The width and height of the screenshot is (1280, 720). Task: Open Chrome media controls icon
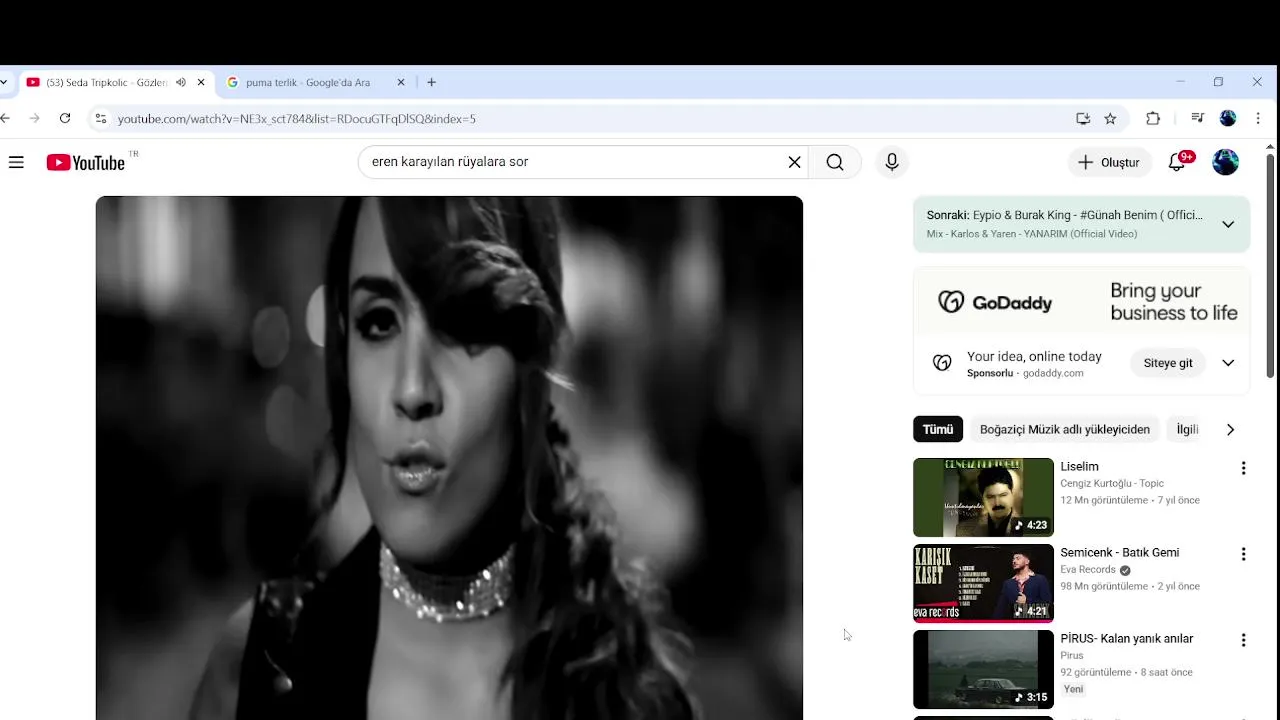pos(1197,118)
